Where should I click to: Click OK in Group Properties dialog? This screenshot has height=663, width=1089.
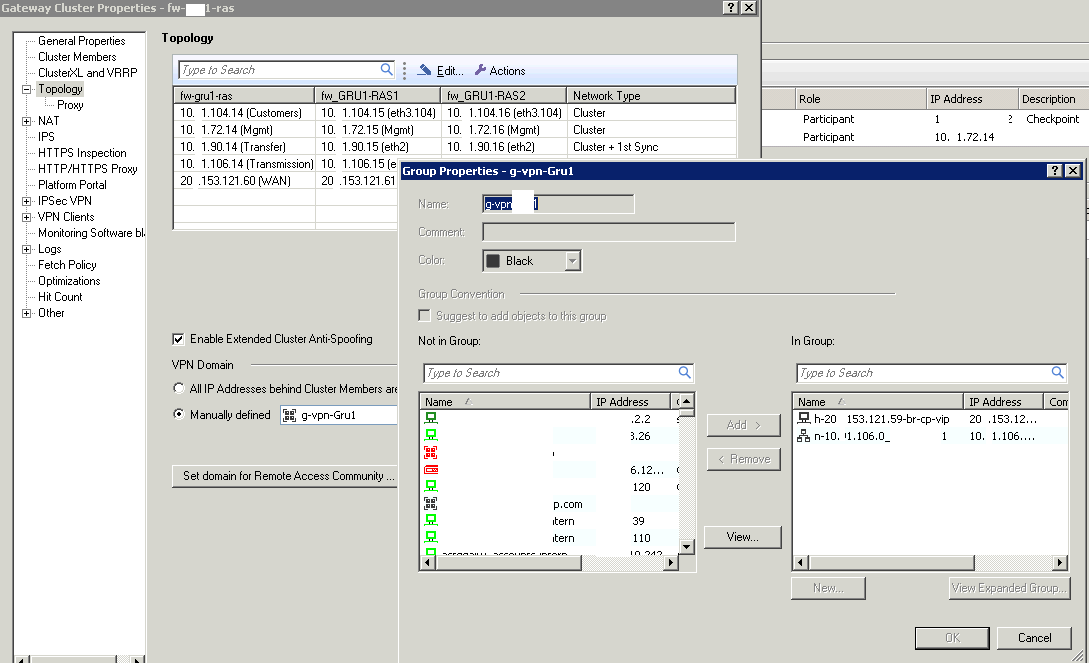coord(952,638)
